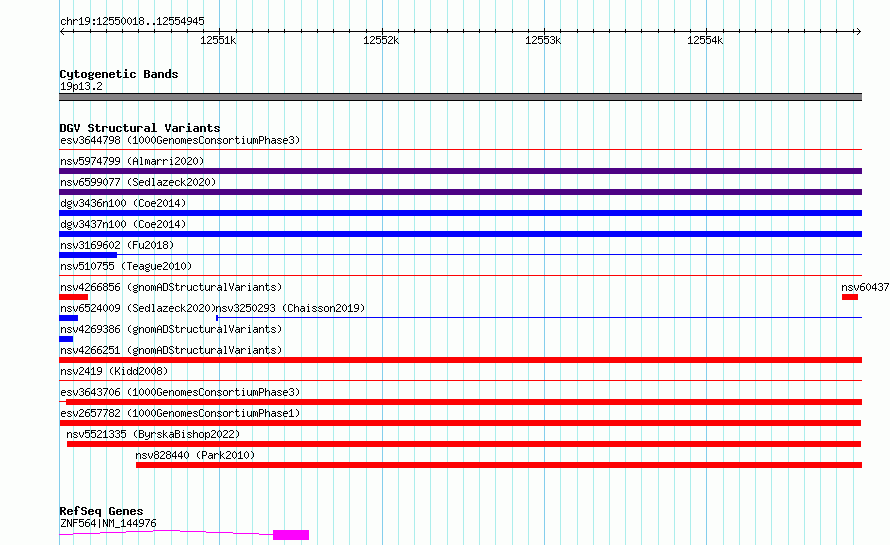Image resolution: width=890 pixels, height=545 pixels.
Task: Click the esv3644798 1000GenomesConsortiumPhase3 variant label
Action: [x=180, y=140]
